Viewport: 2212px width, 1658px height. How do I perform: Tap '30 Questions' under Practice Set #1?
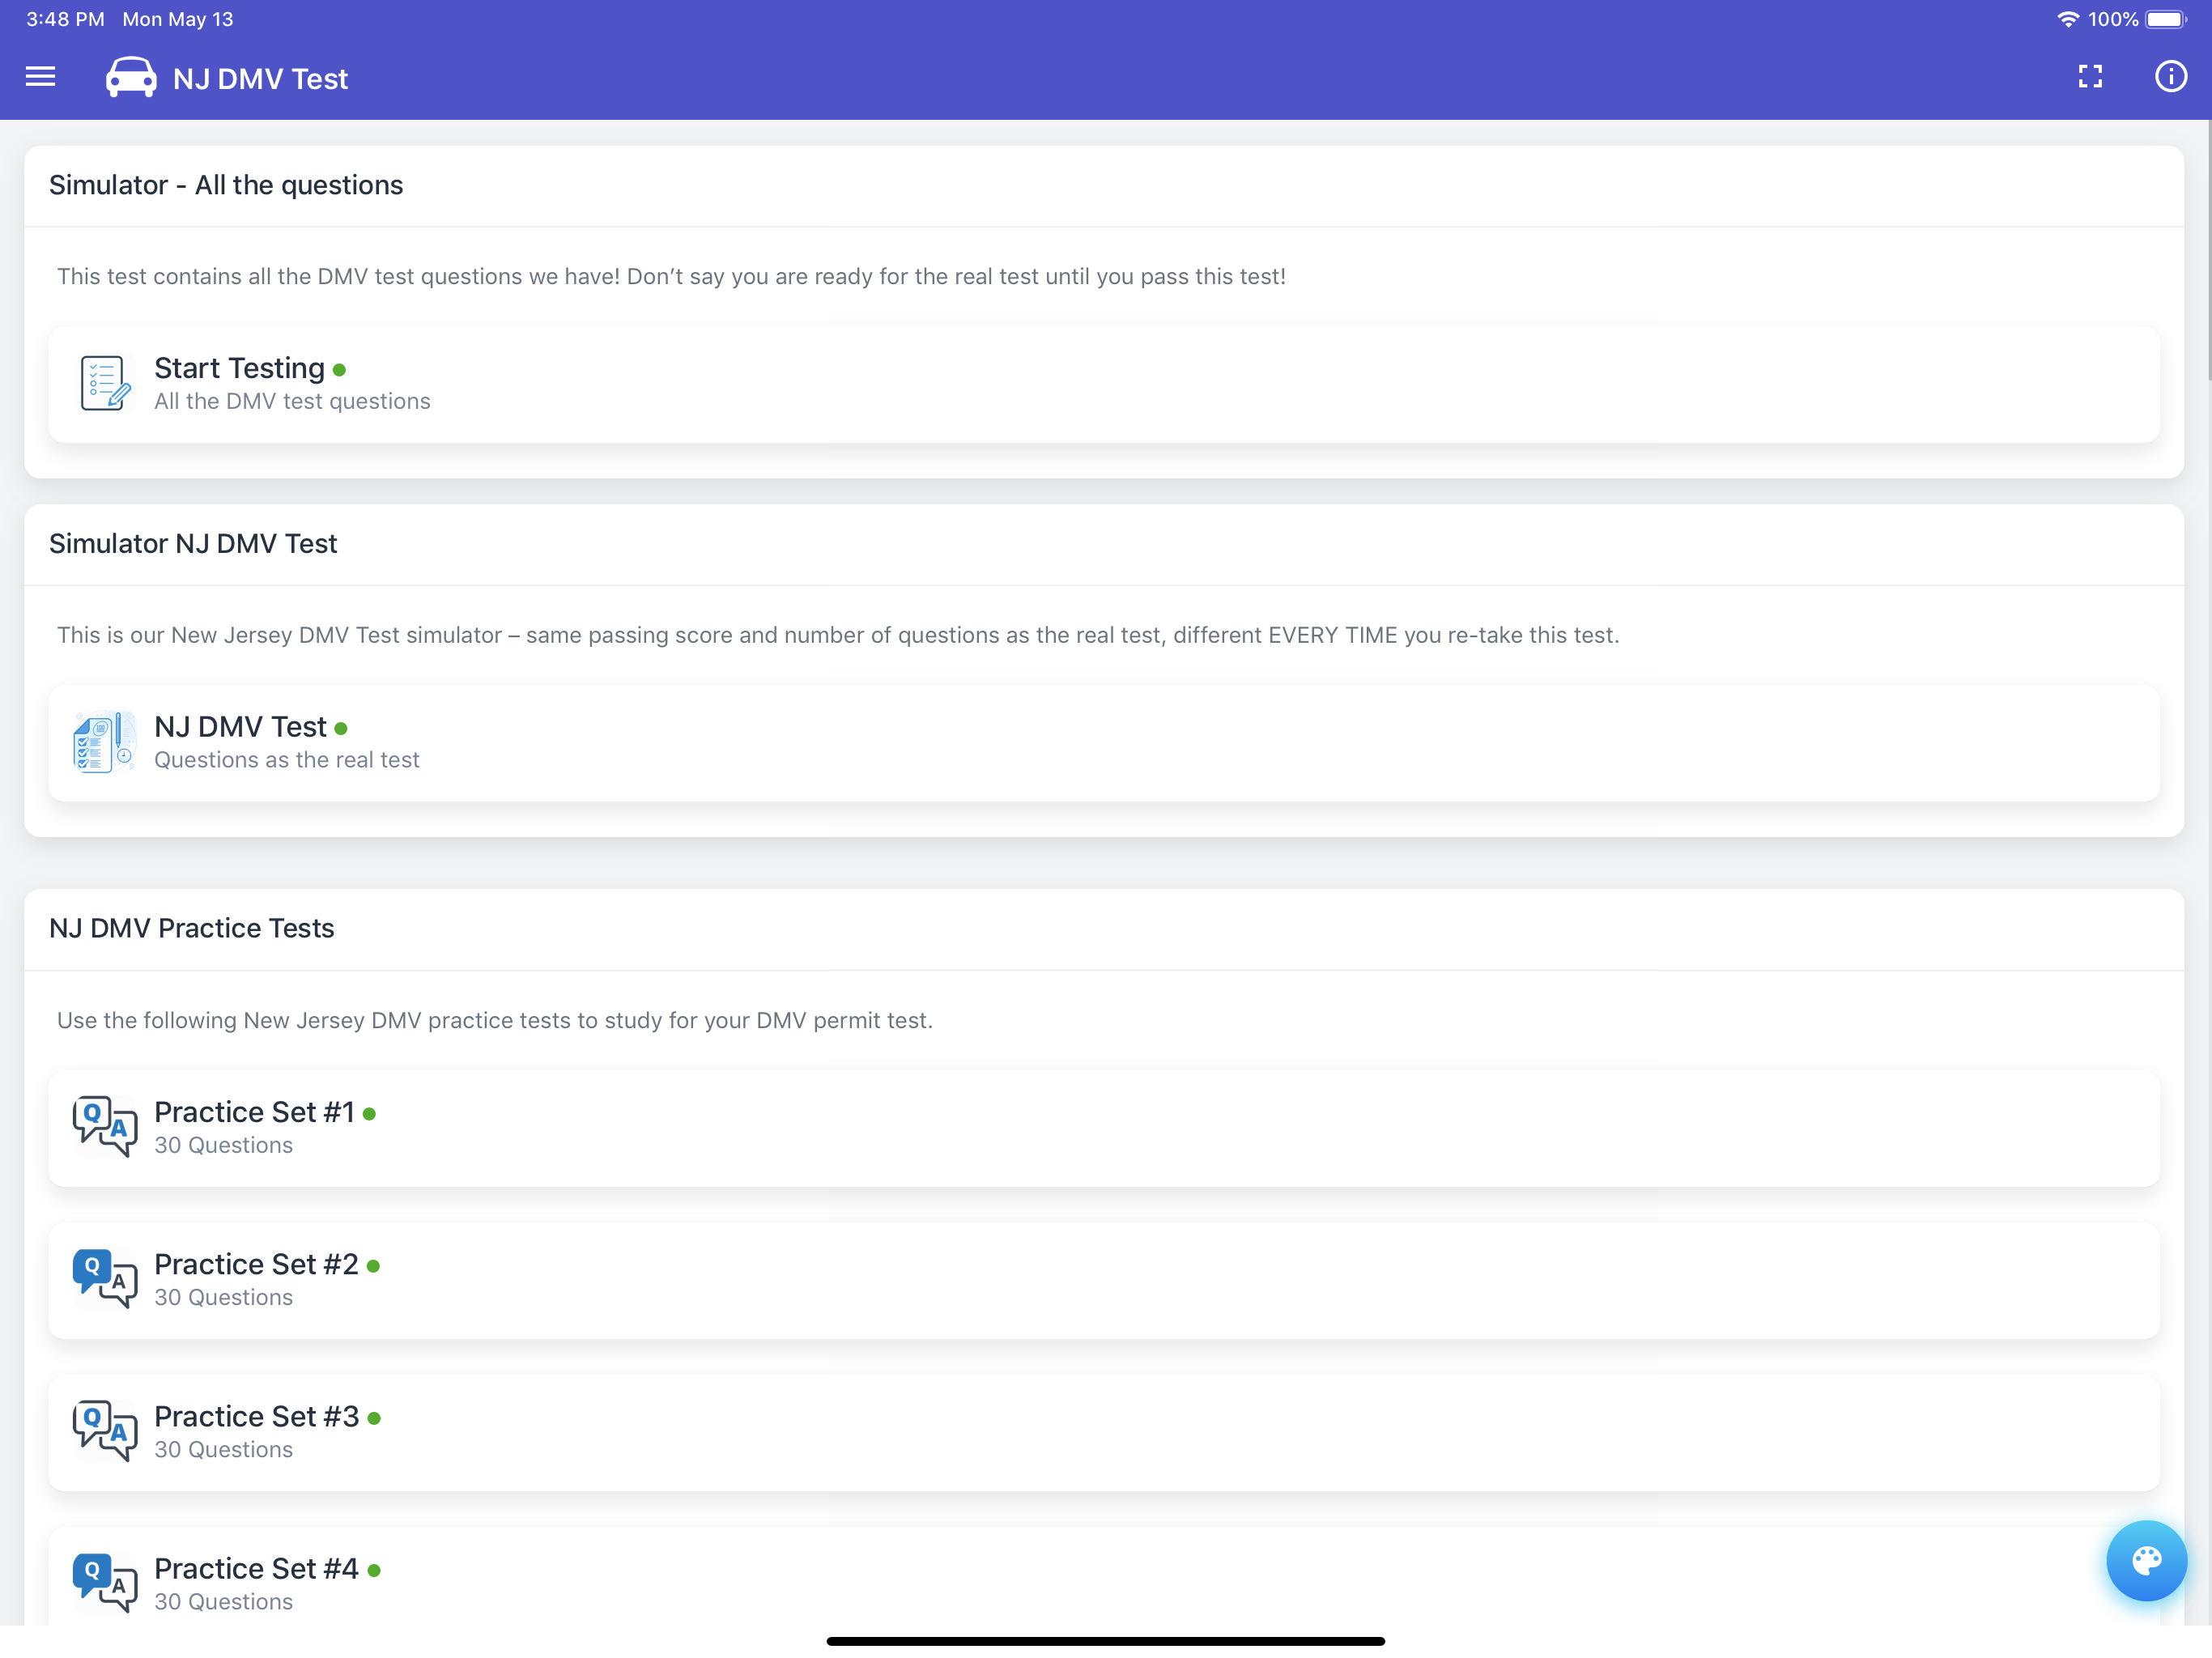223,1145
